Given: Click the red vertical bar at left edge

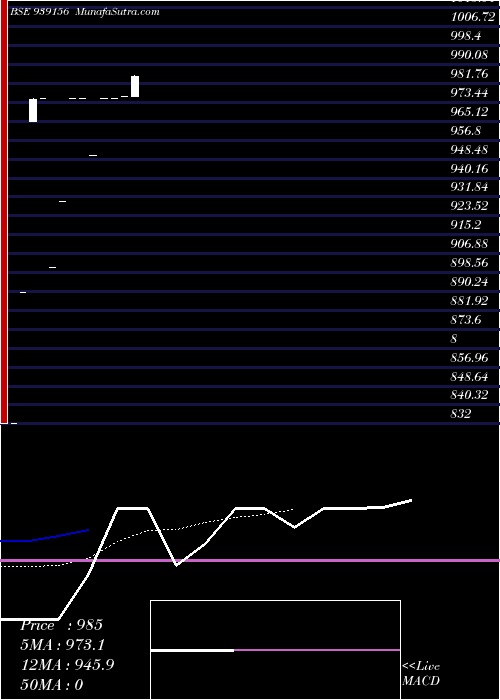Looking at the screenshot, I should [x=4, y=212].
